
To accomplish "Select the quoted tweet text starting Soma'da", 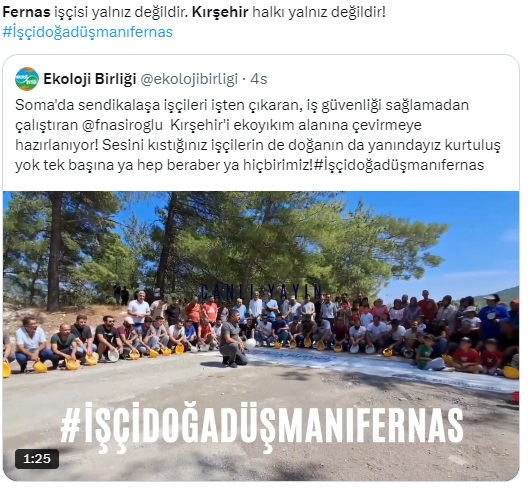I will point(258,135).
